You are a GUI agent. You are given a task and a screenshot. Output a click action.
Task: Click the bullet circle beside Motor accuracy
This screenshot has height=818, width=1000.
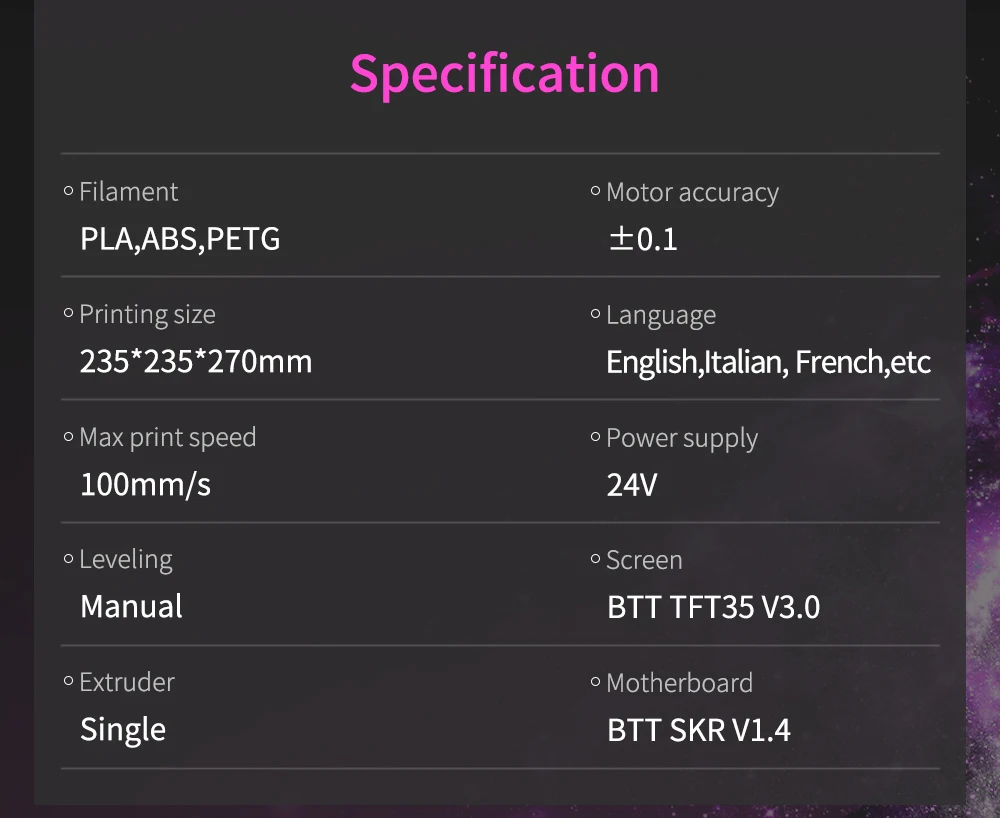(596, 191)
